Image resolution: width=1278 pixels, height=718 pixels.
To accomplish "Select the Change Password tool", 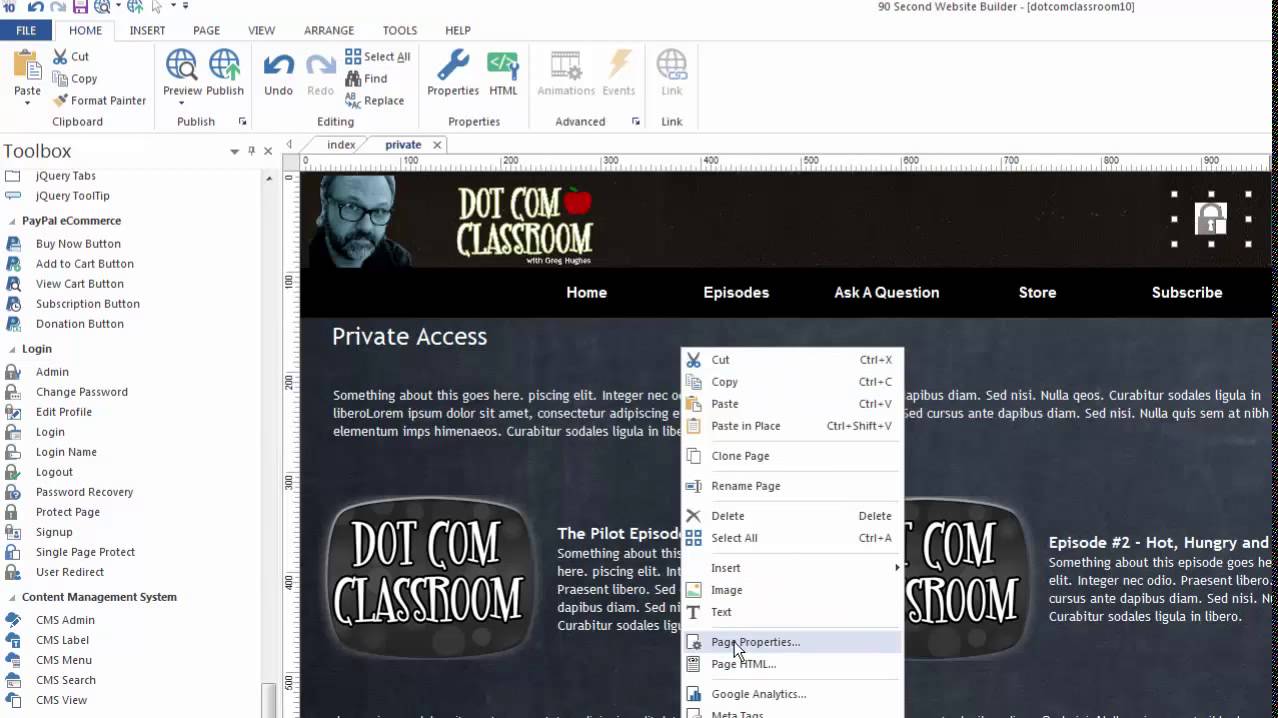I will click(82, 392).
